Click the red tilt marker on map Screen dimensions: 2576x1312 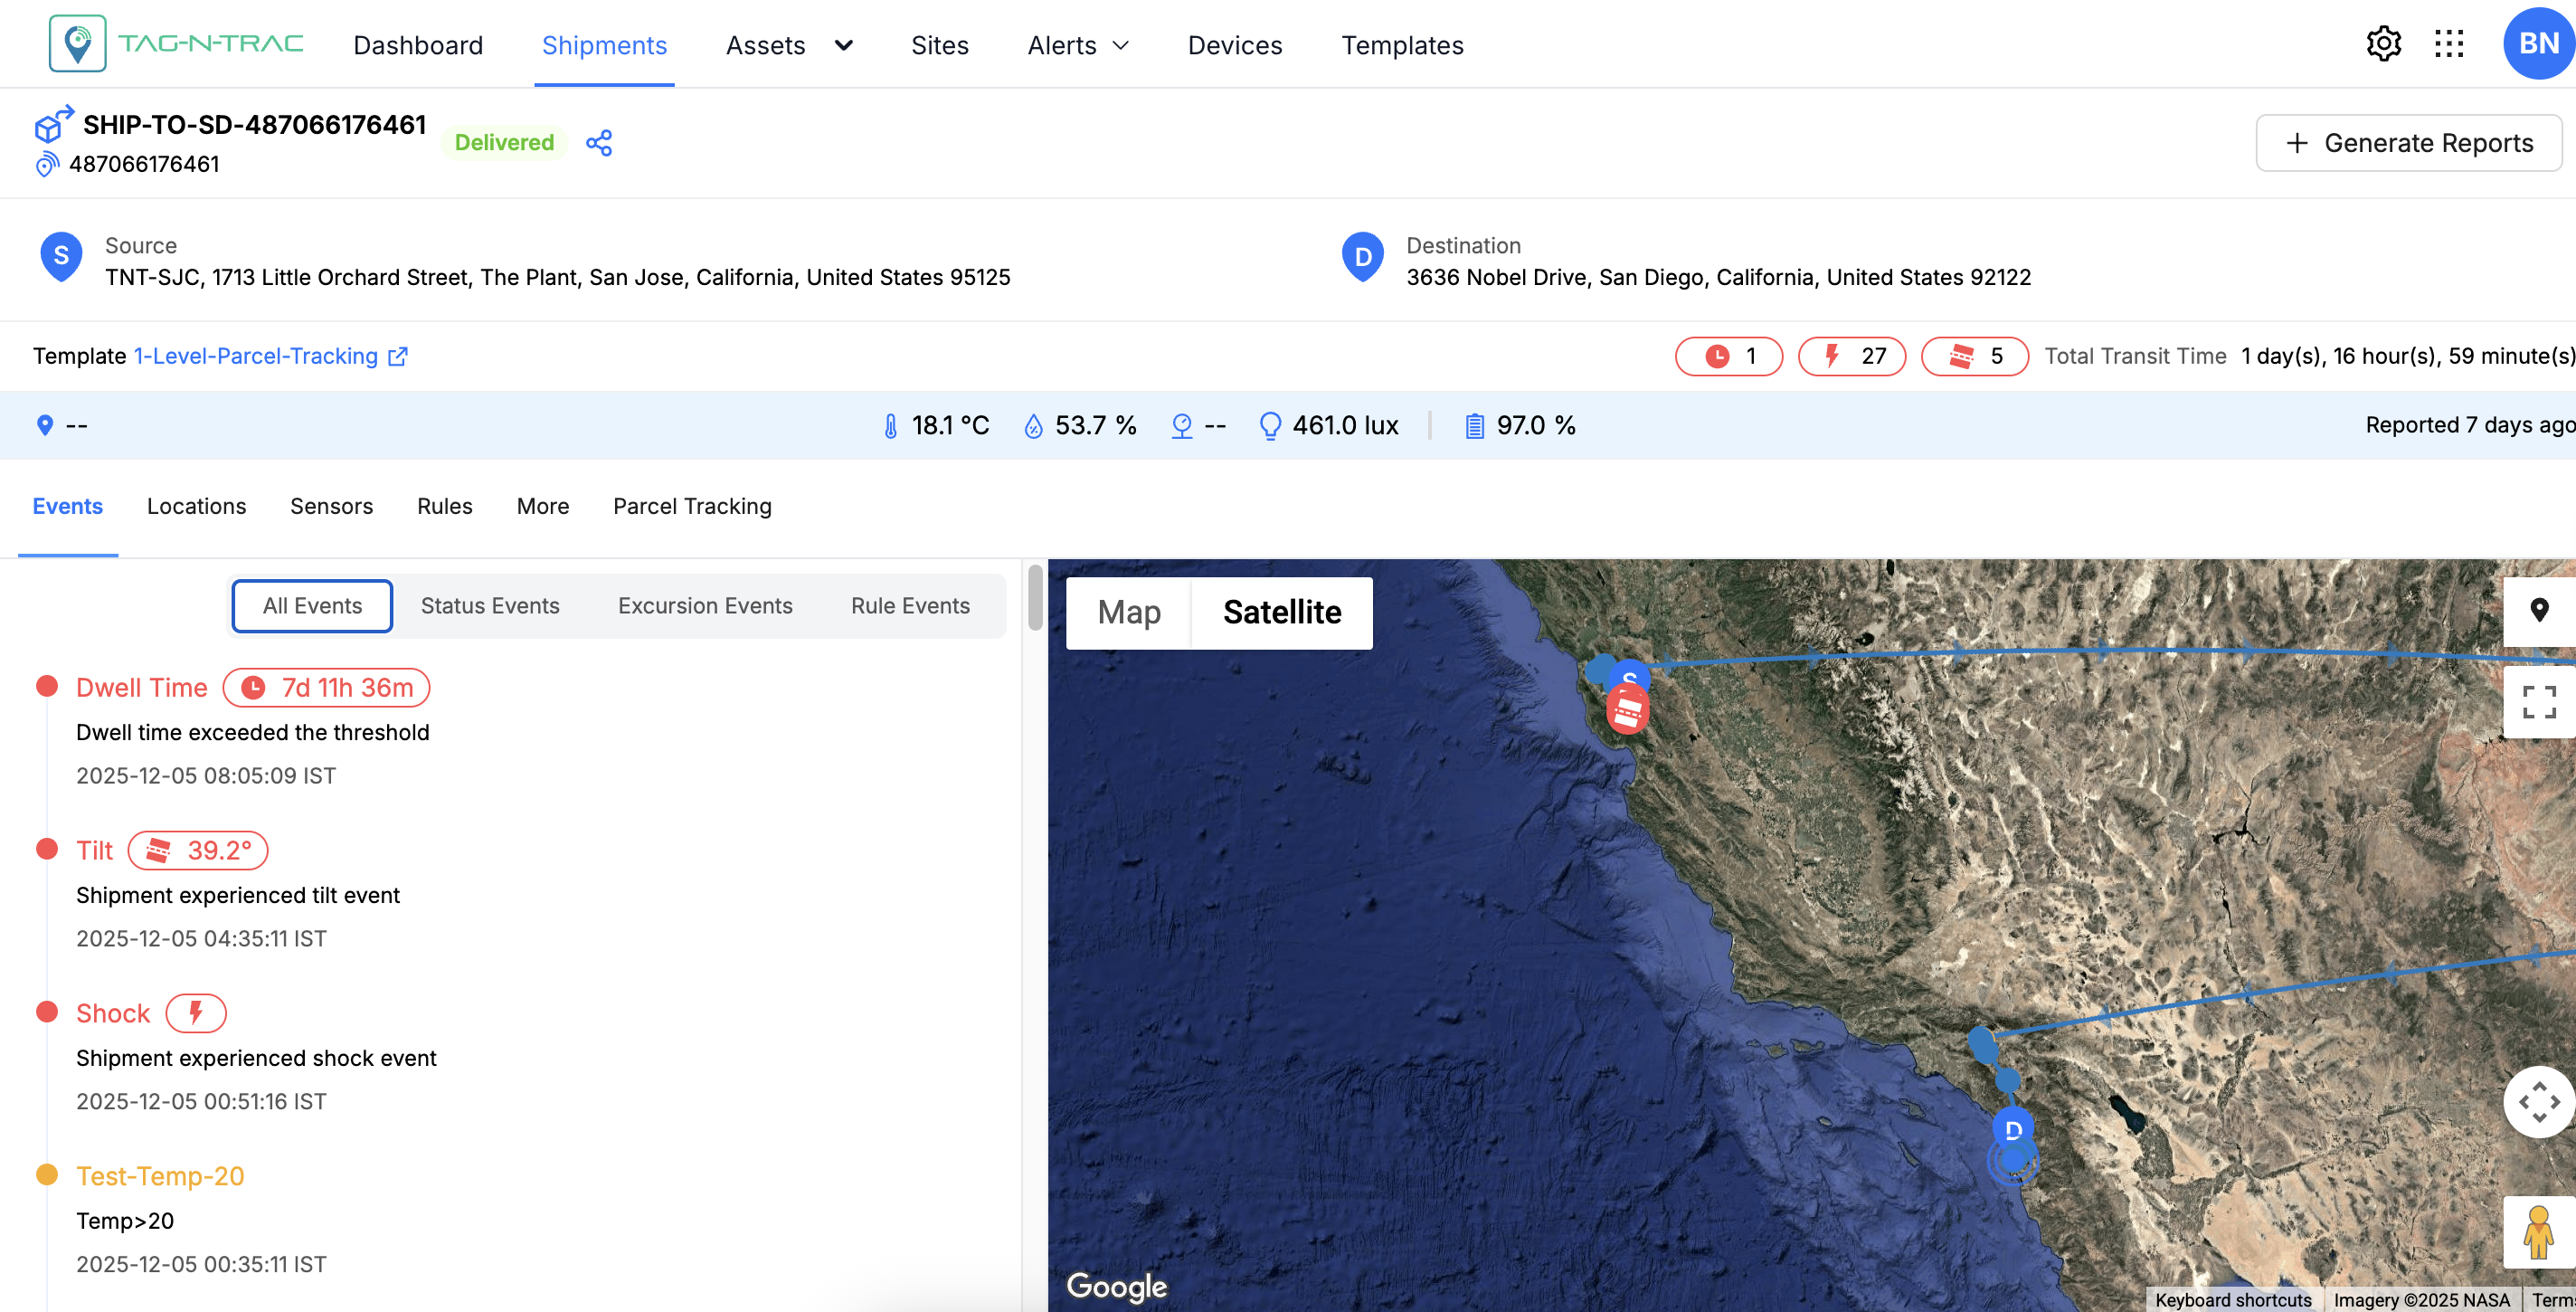pyautogui.click(x=1627, y=712)
